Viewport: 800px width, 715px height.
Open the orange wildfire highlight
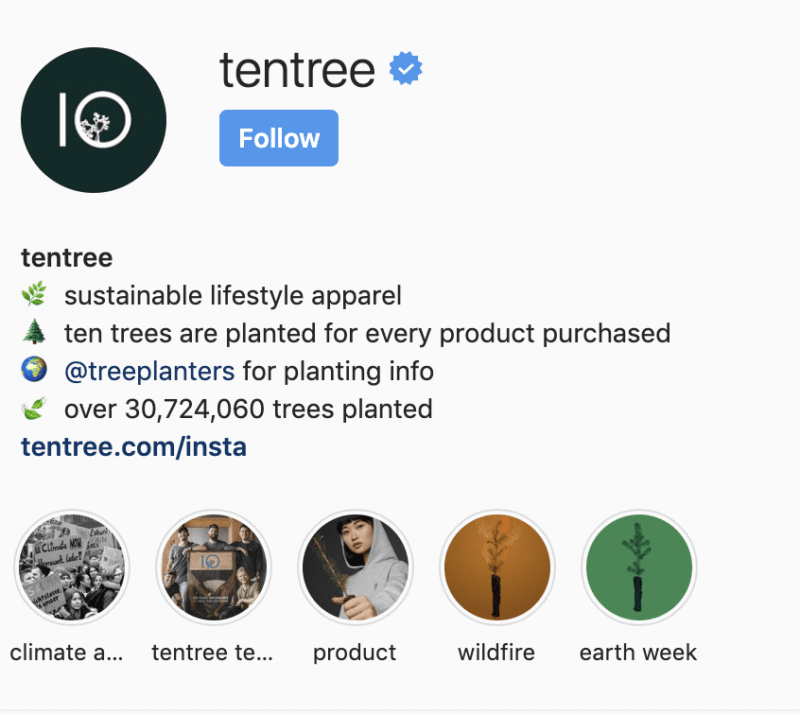[x=497, y=567]
